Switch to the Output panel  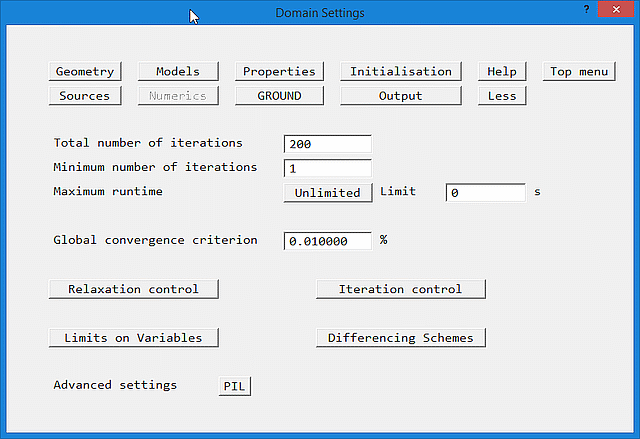(401, 96)
